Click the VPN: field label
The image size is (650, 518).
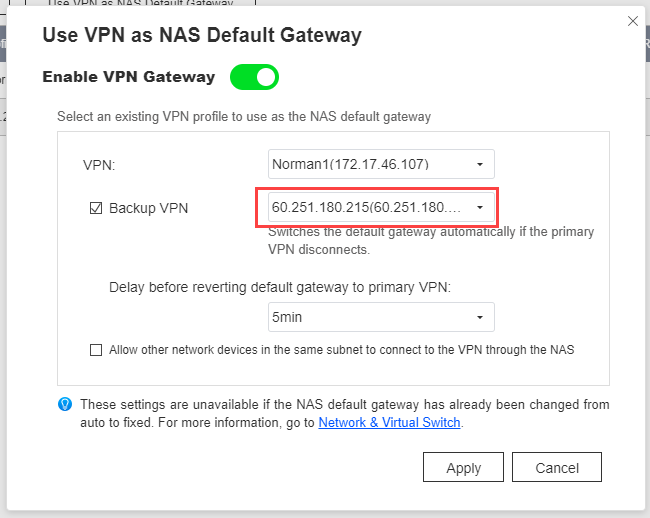coord(99,165)
